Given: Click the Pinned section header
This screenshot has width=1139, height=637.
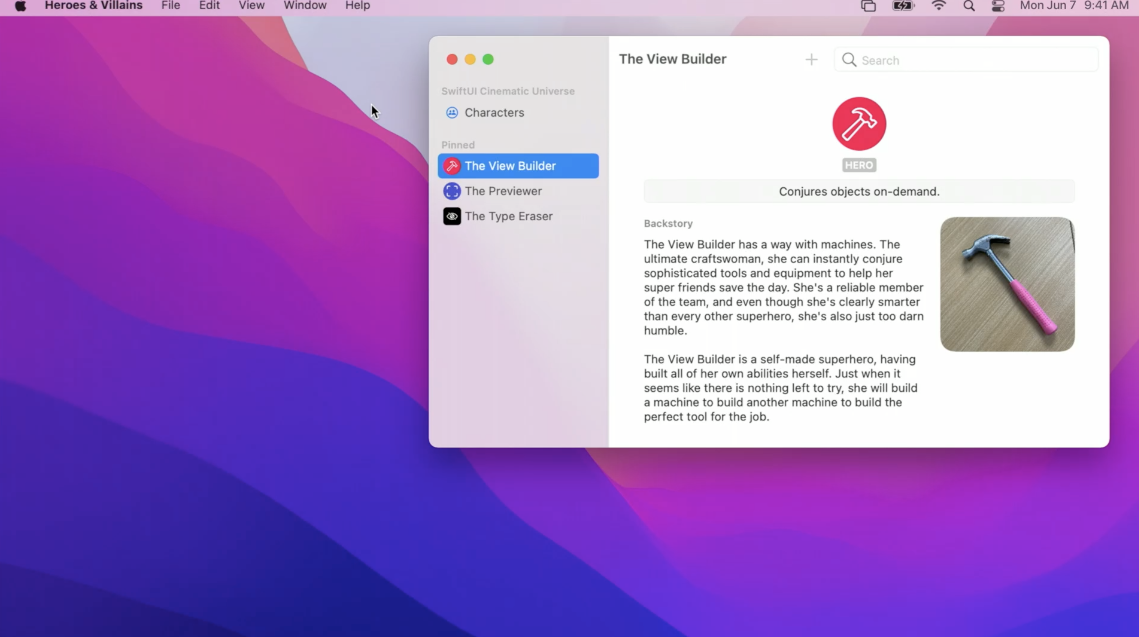Looking at the screenshot, I should (458, 145).
